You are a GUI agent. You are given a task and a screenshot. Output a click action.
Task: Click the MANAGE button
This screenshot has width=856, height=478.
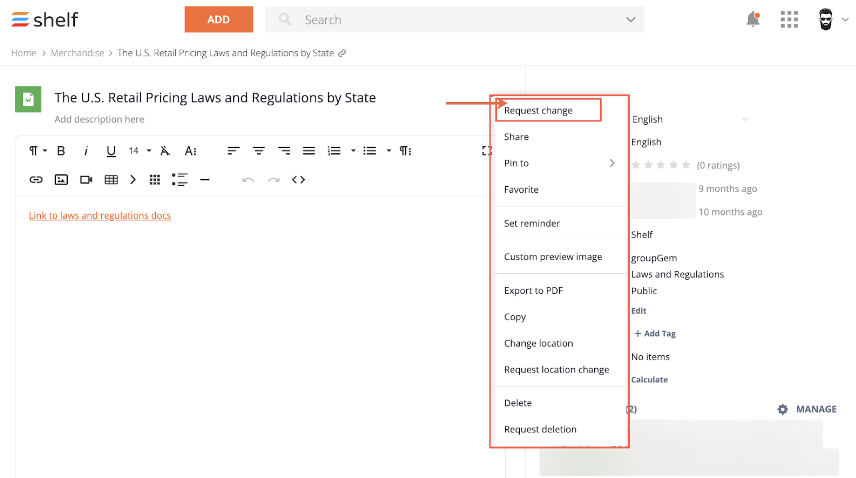tap(807, 409)
